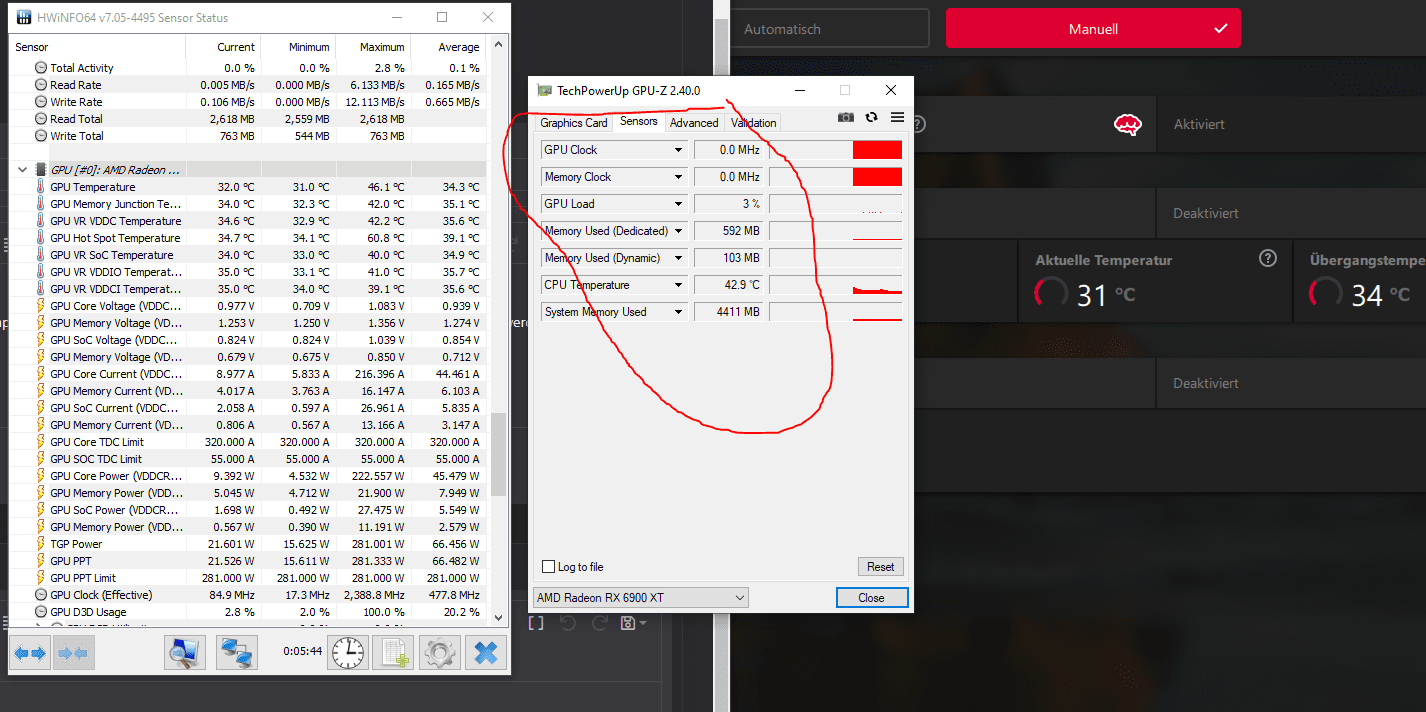The height and width of the screenshot is (712, 1426).
Task: Select the GPU Clock (Effective) row
Action: pyautogui.click(x=247, y=595)
